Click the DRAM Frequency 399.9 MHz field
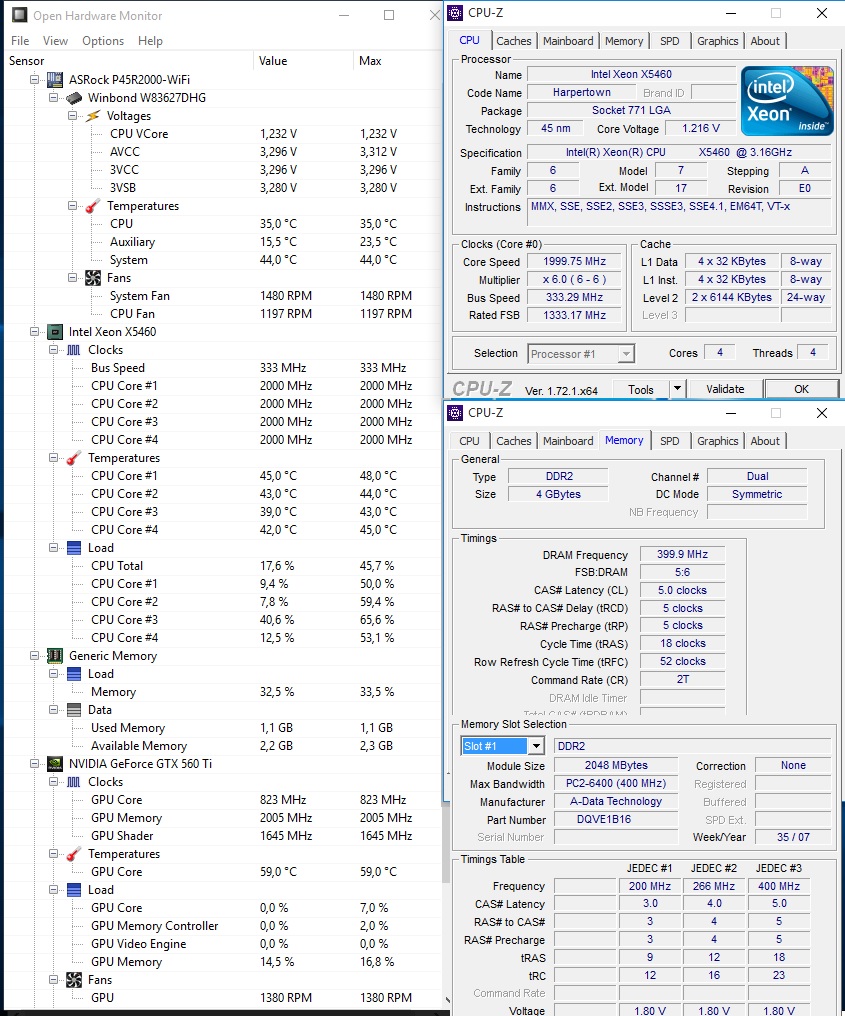This screenshot has height=1016, width=845. [x=682, y=554]
